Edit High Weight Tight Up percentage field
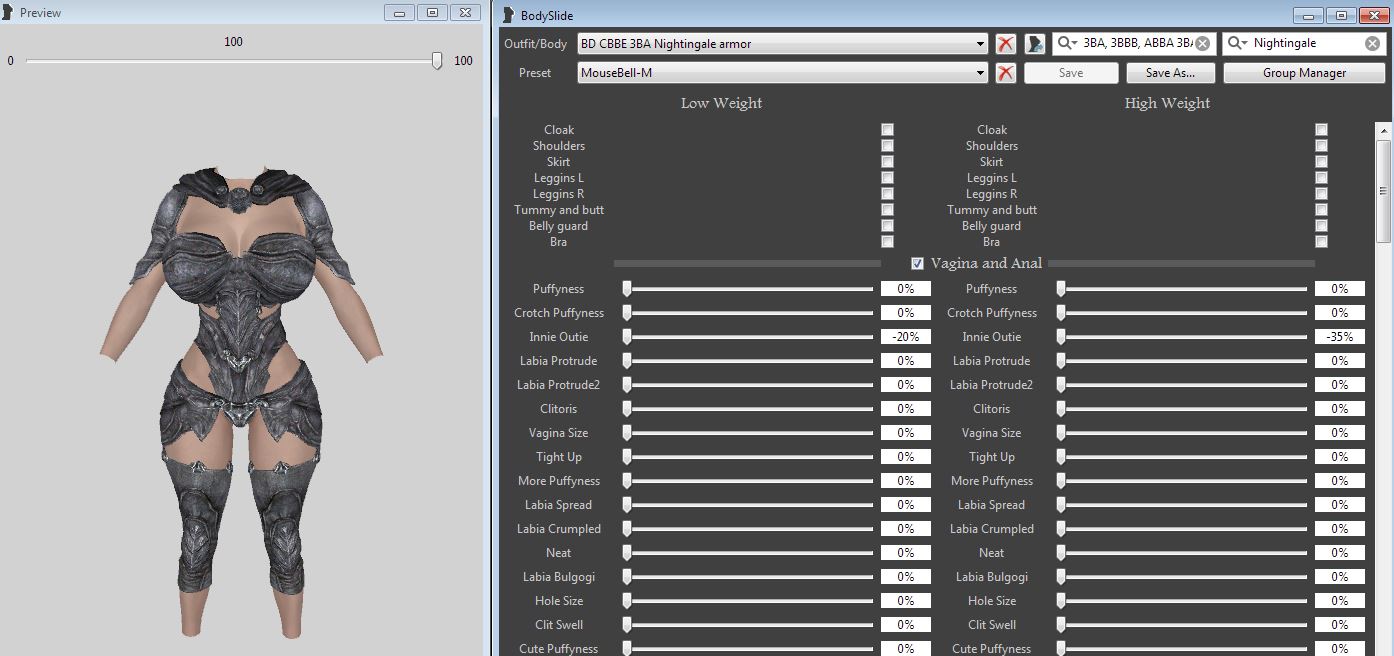This screenshot has height=656, width=1394. 1339,457
